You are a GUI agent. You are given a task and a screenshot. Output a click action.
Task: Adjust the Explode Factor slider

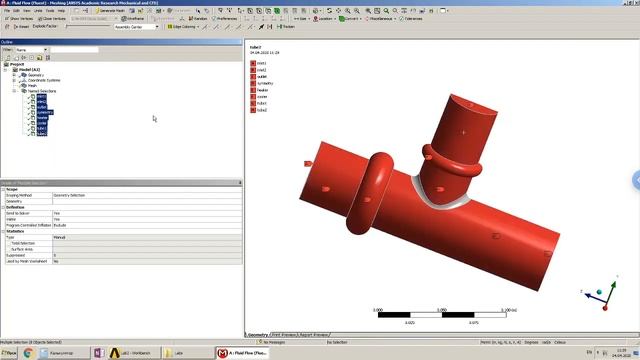(88, 27)
